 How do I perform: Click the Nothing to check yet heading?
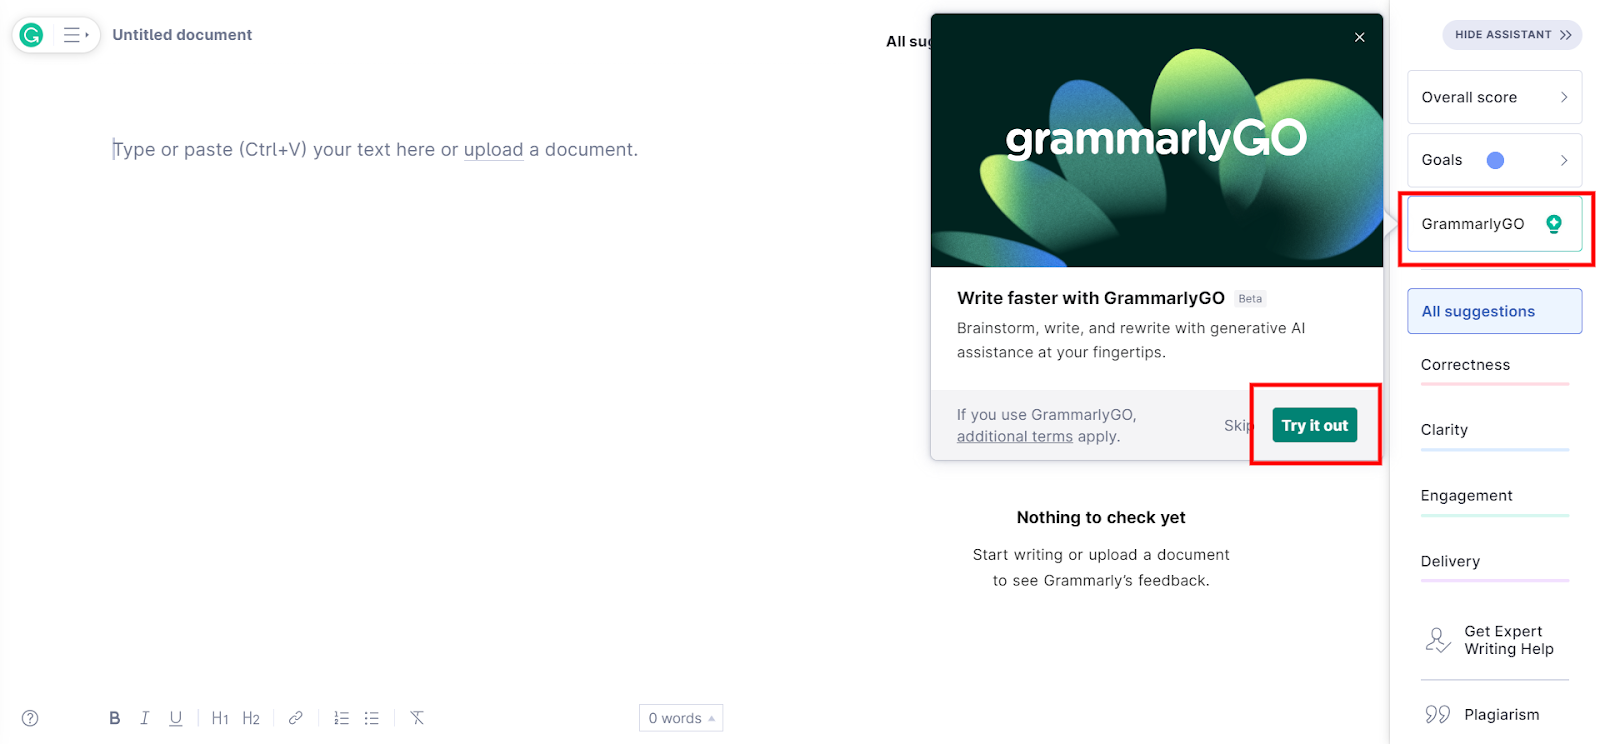point(1101,517)
